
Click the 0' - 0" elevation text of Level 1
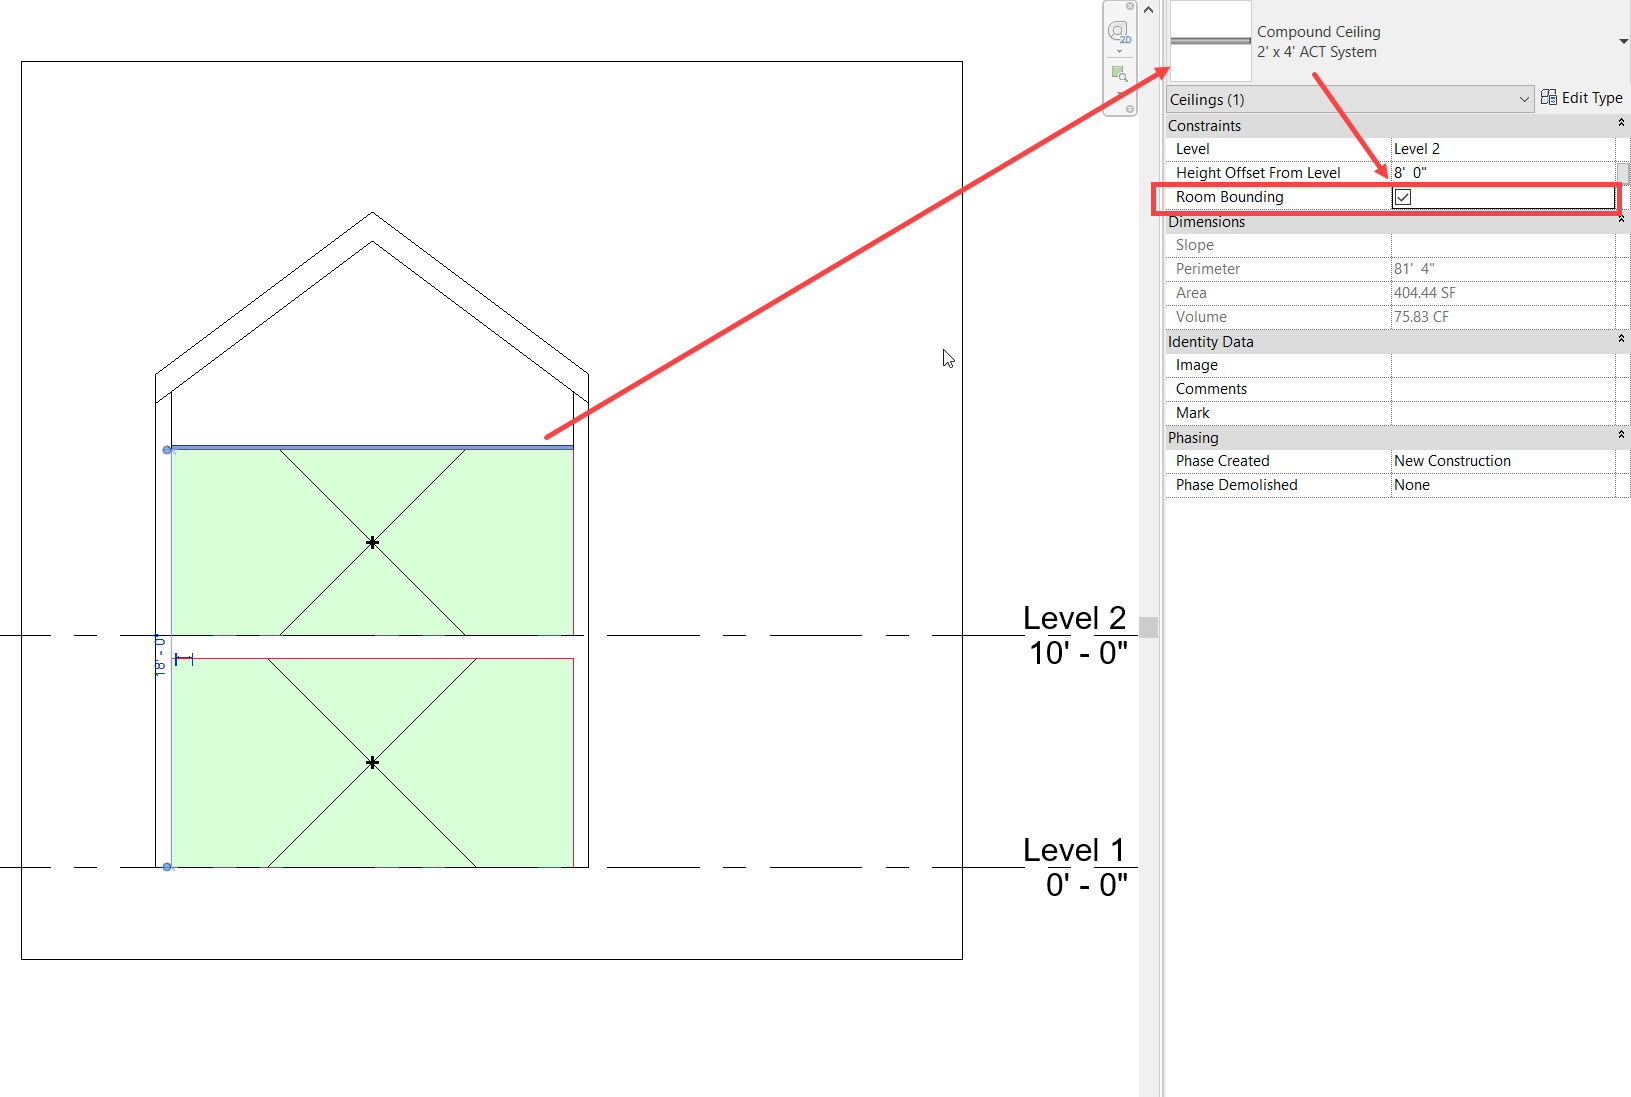[1086, 885]
